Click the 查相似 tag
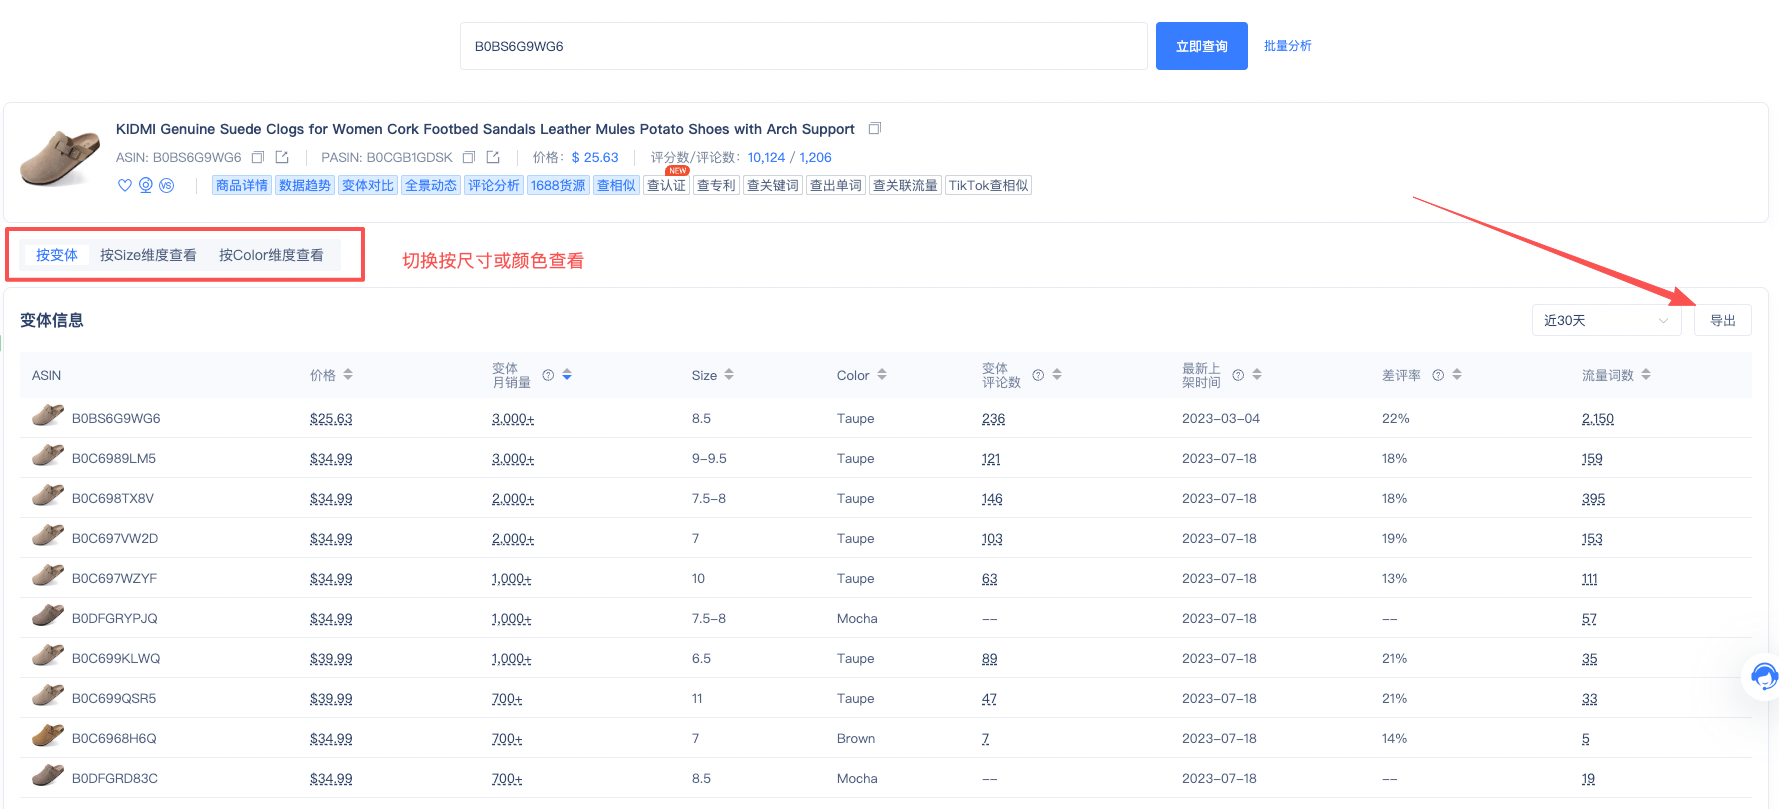 pyautogui.click(x=616, y=185)
